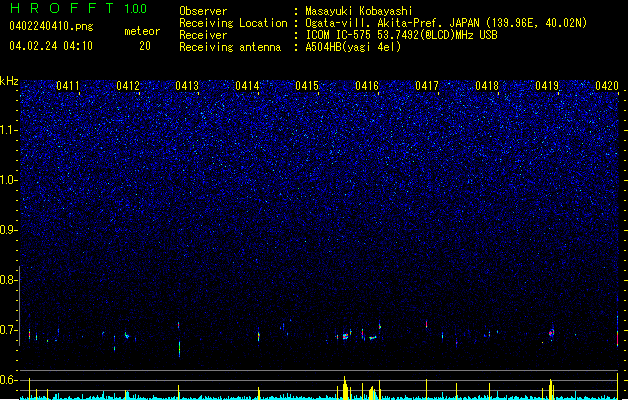The image size is (629, 400).
Task: Click the 0415 time marker
Action: click(307, 86)
